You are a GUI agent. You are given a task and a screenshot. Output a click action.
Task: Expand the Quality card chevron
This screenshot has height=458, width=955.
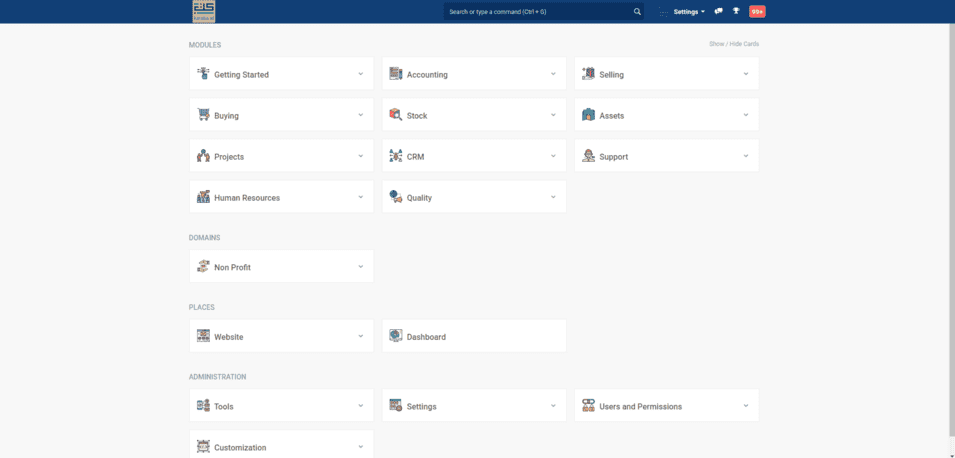tap(553, 197)
